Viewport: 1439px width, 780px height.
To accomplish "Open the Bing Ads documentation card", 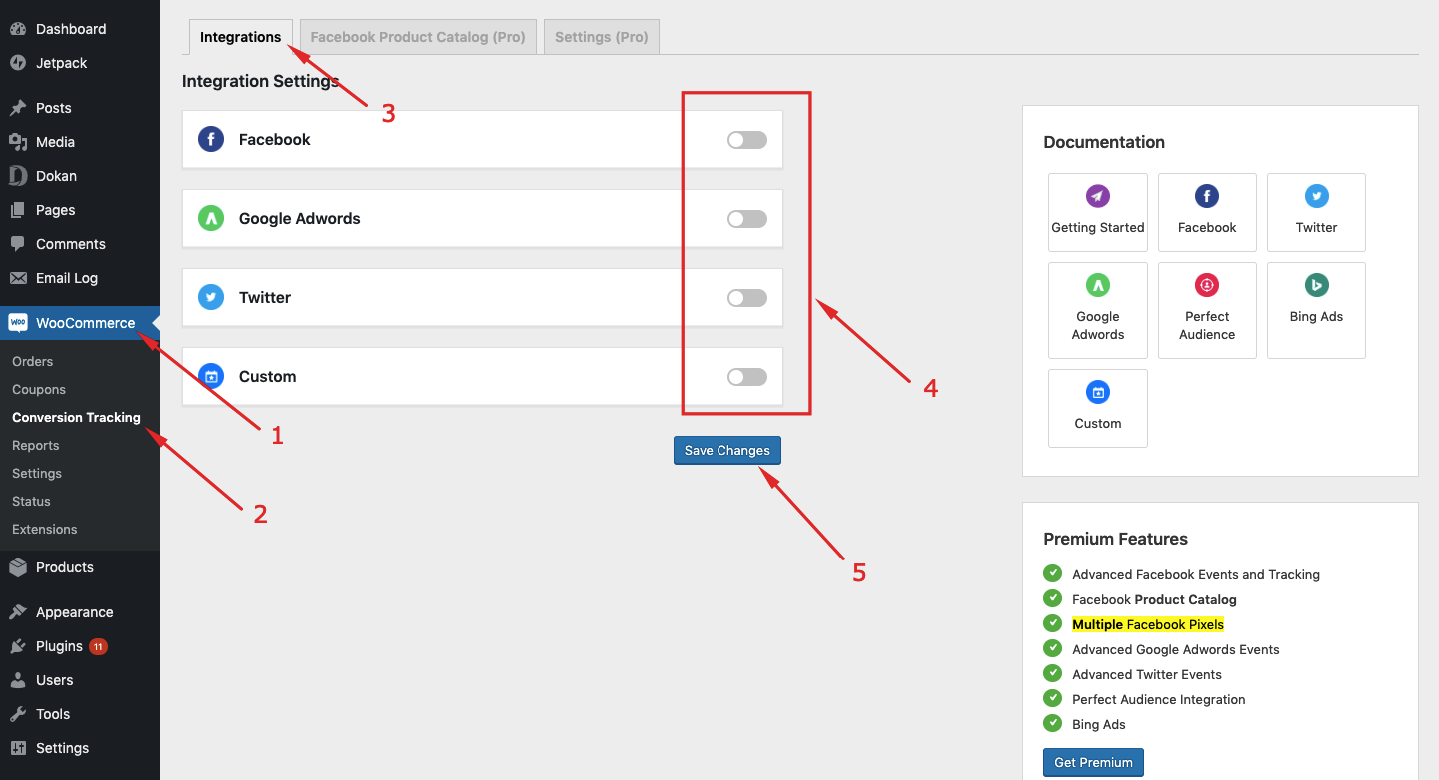I will pos(1315,310).
